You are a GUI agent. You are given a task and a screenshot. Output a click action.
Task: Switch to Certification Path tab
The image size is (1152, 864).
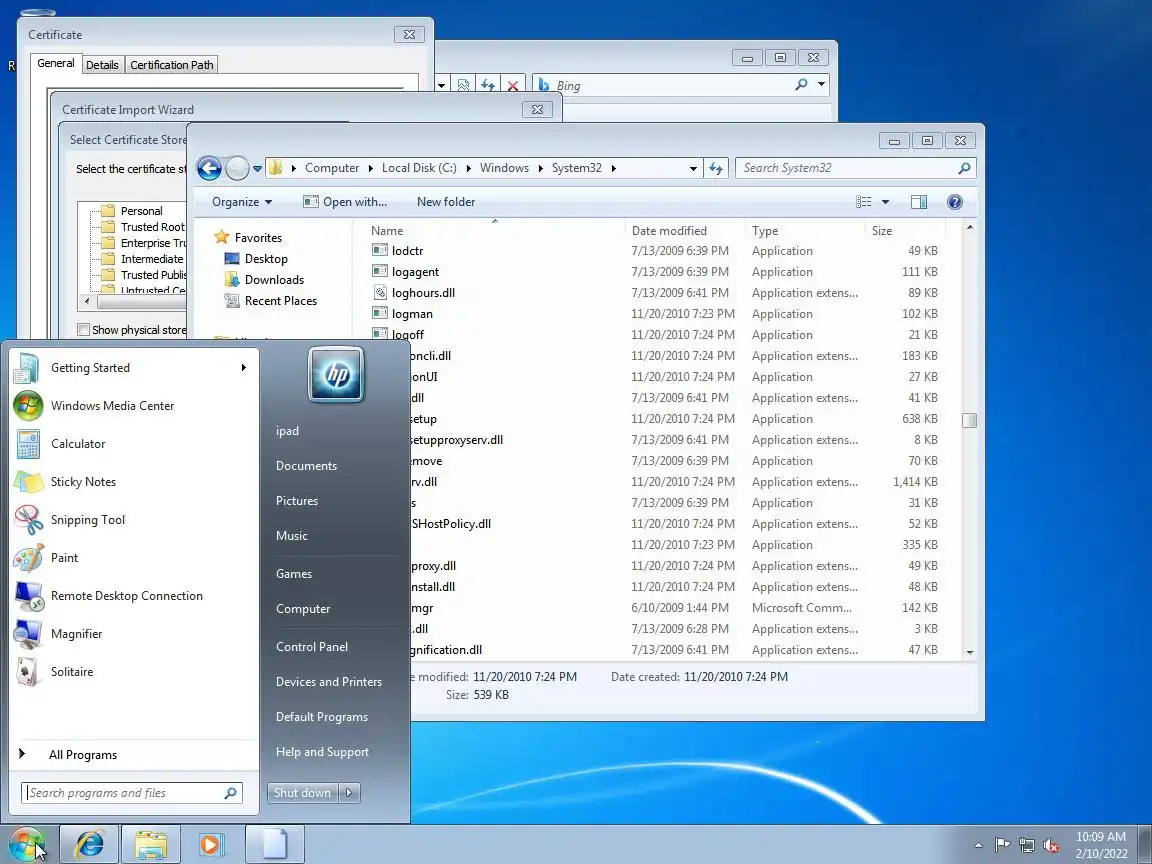(x=172, y=65)
